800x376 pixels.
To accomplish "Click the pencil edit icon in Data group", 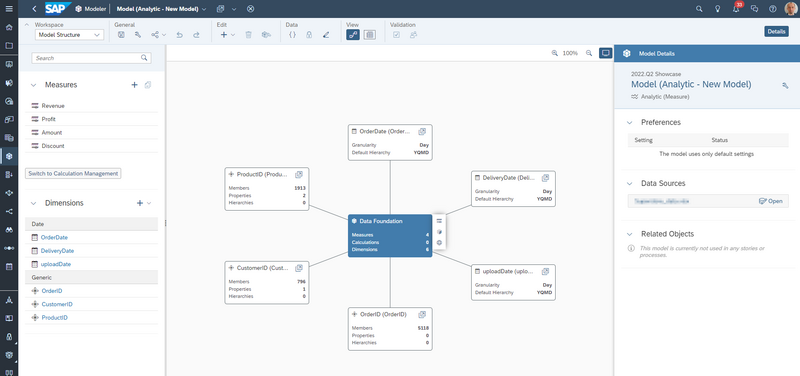I will (x=326, y=35).
